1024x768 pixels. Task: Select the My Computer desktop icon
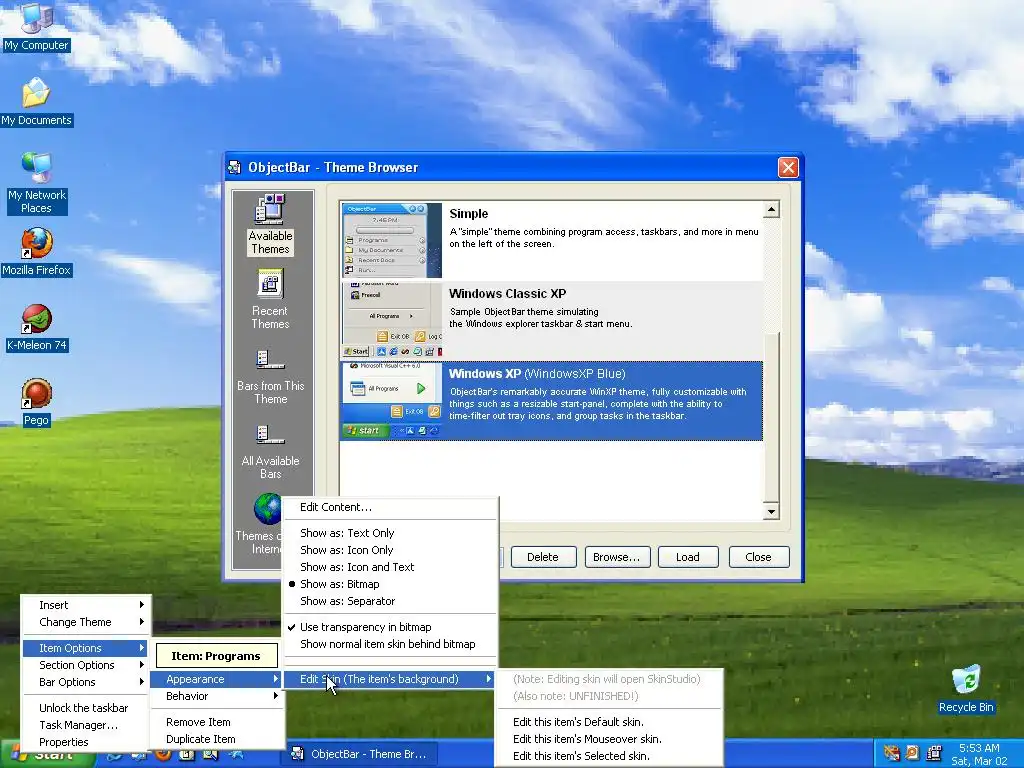pos(36,26)
